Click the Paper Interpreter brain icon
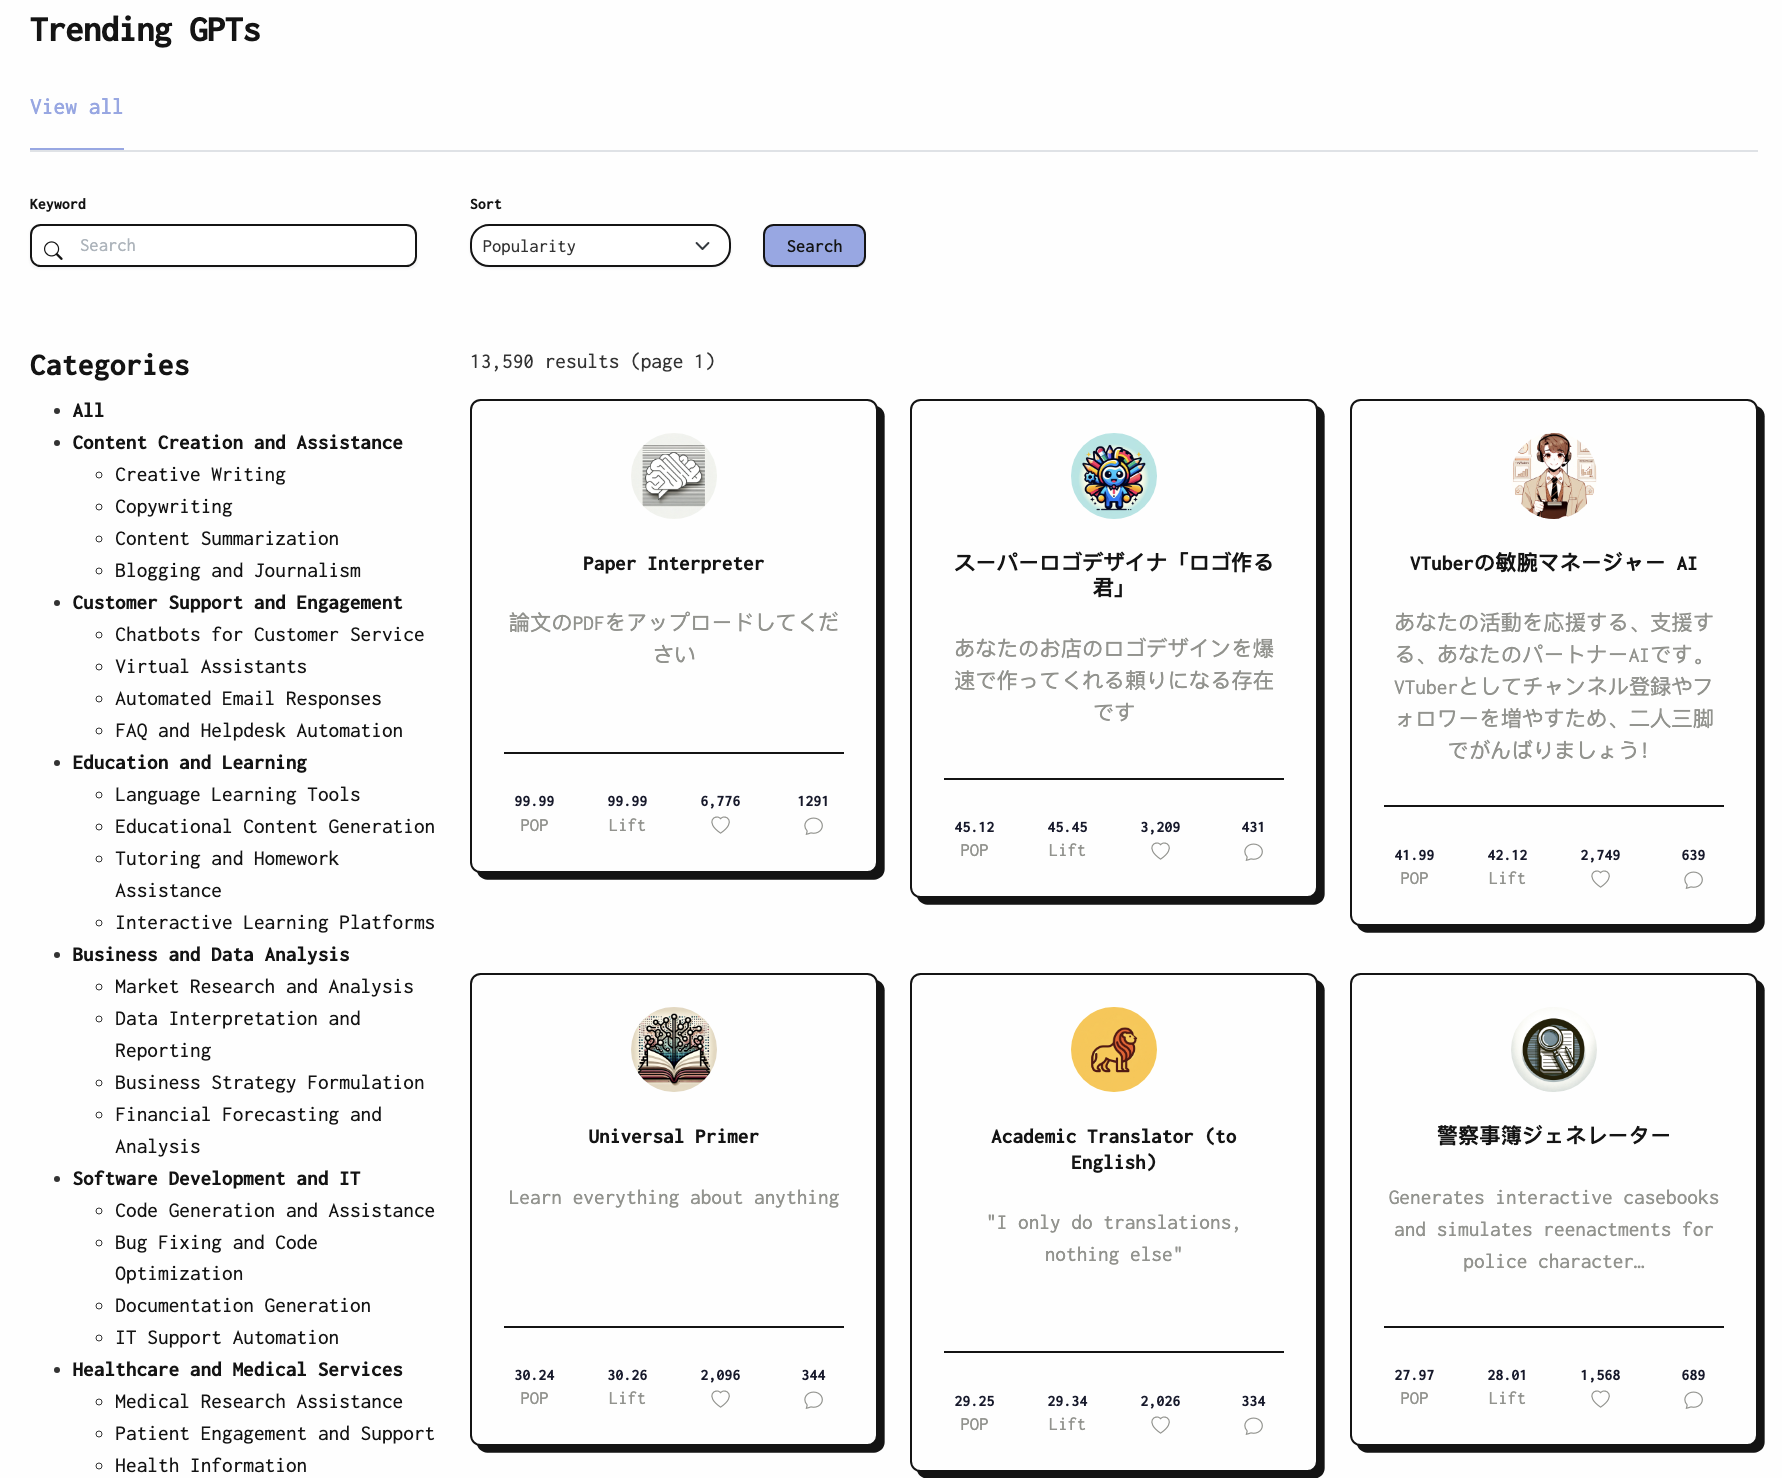Screen dimensions: 1782x1478 coord(673,476)
